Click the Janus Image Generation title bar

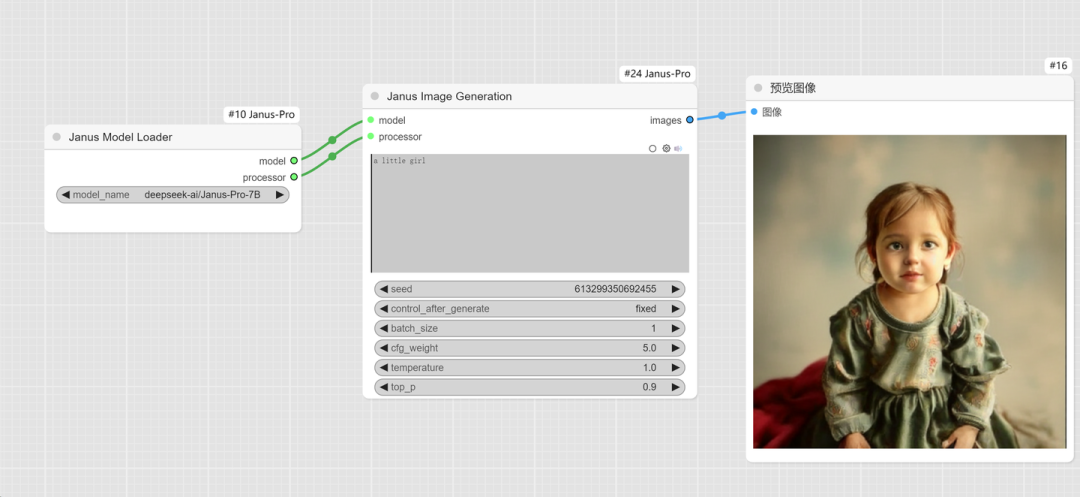coord(530,96)
